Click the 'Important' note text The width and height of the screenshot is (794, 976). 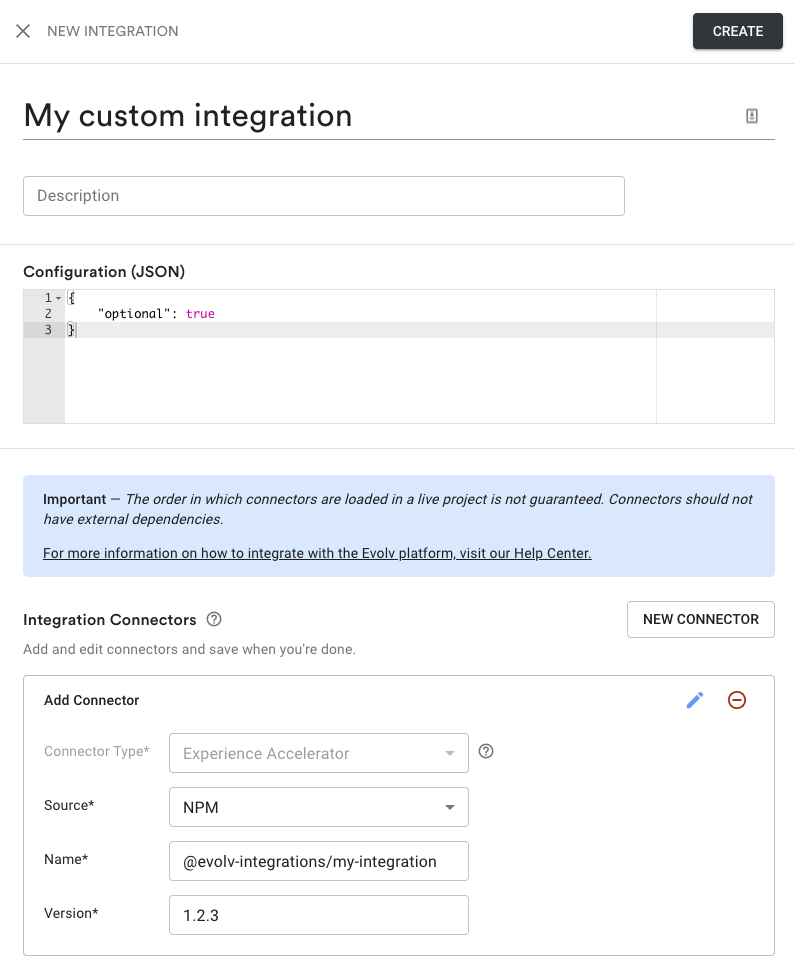pos(75,499)
